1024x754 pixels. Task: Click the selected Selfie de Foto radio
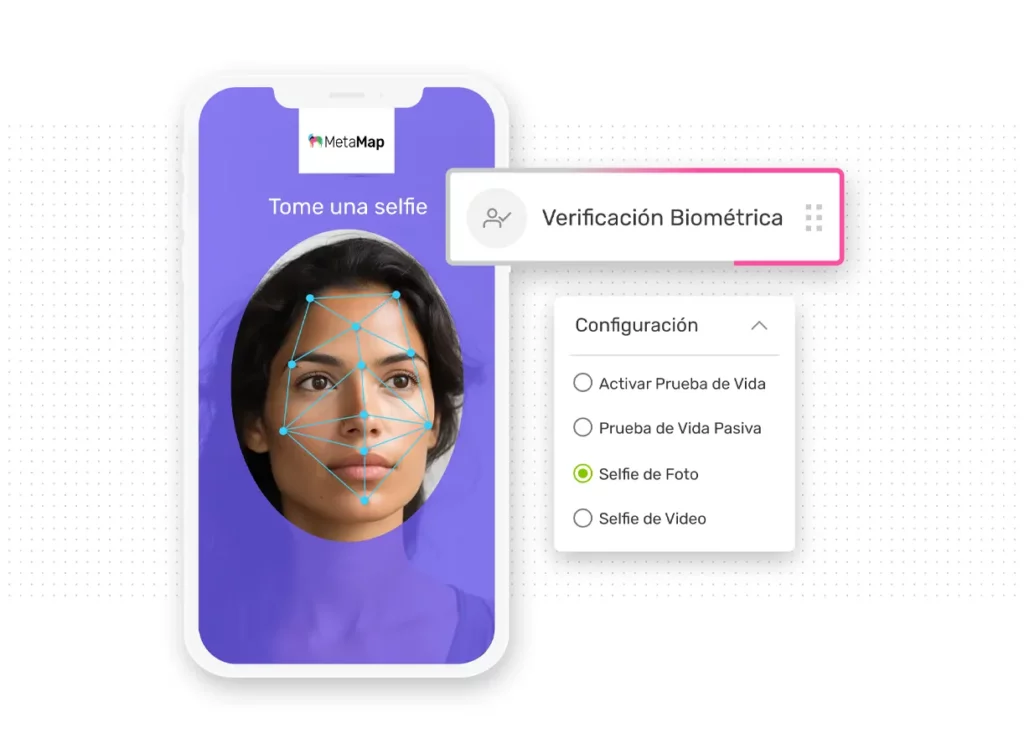tap(583, 473)
